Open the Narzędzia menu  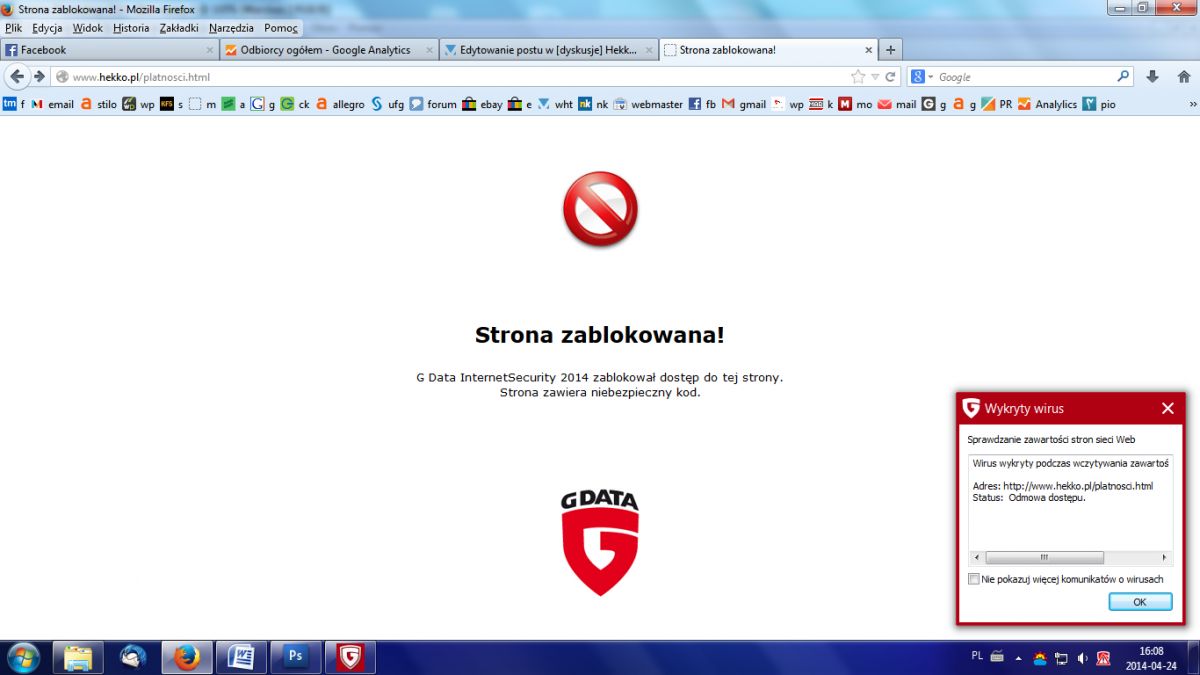click(231, 28)
